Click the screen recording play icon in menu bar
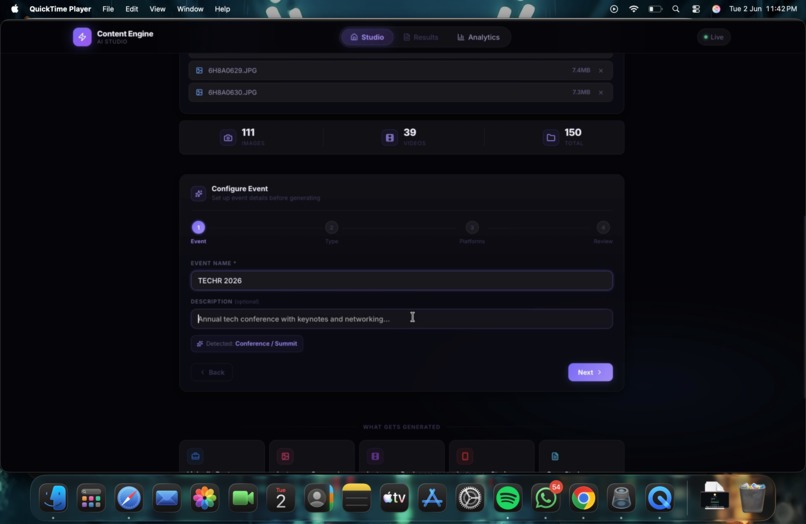 tap(614, 9)
